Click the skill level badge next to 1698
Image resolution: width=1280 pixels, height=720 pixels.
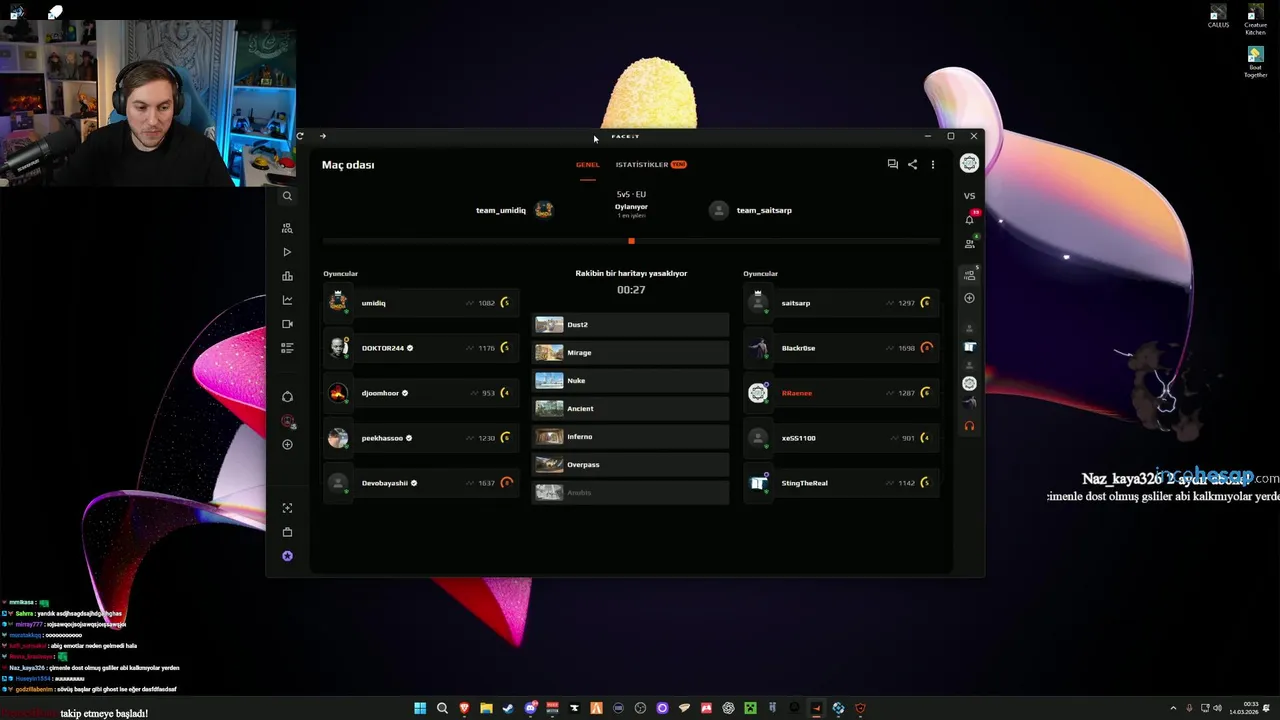pyautogui.click(x=927, y=348)
